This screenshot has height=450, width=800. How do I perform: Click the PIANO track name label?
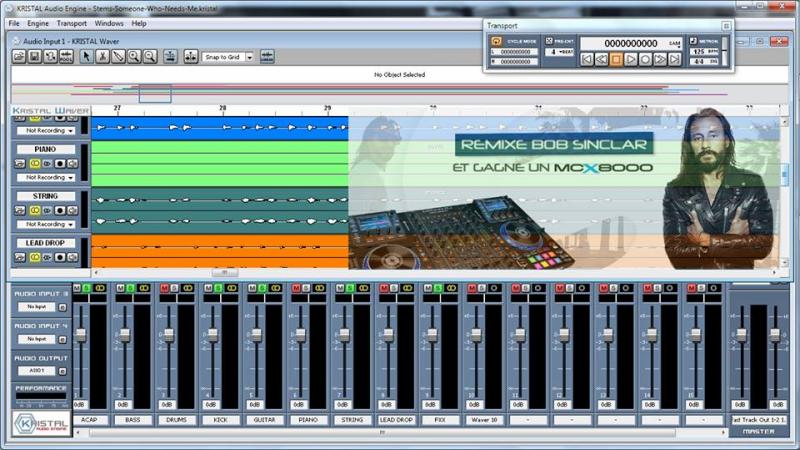coord(45,149)
